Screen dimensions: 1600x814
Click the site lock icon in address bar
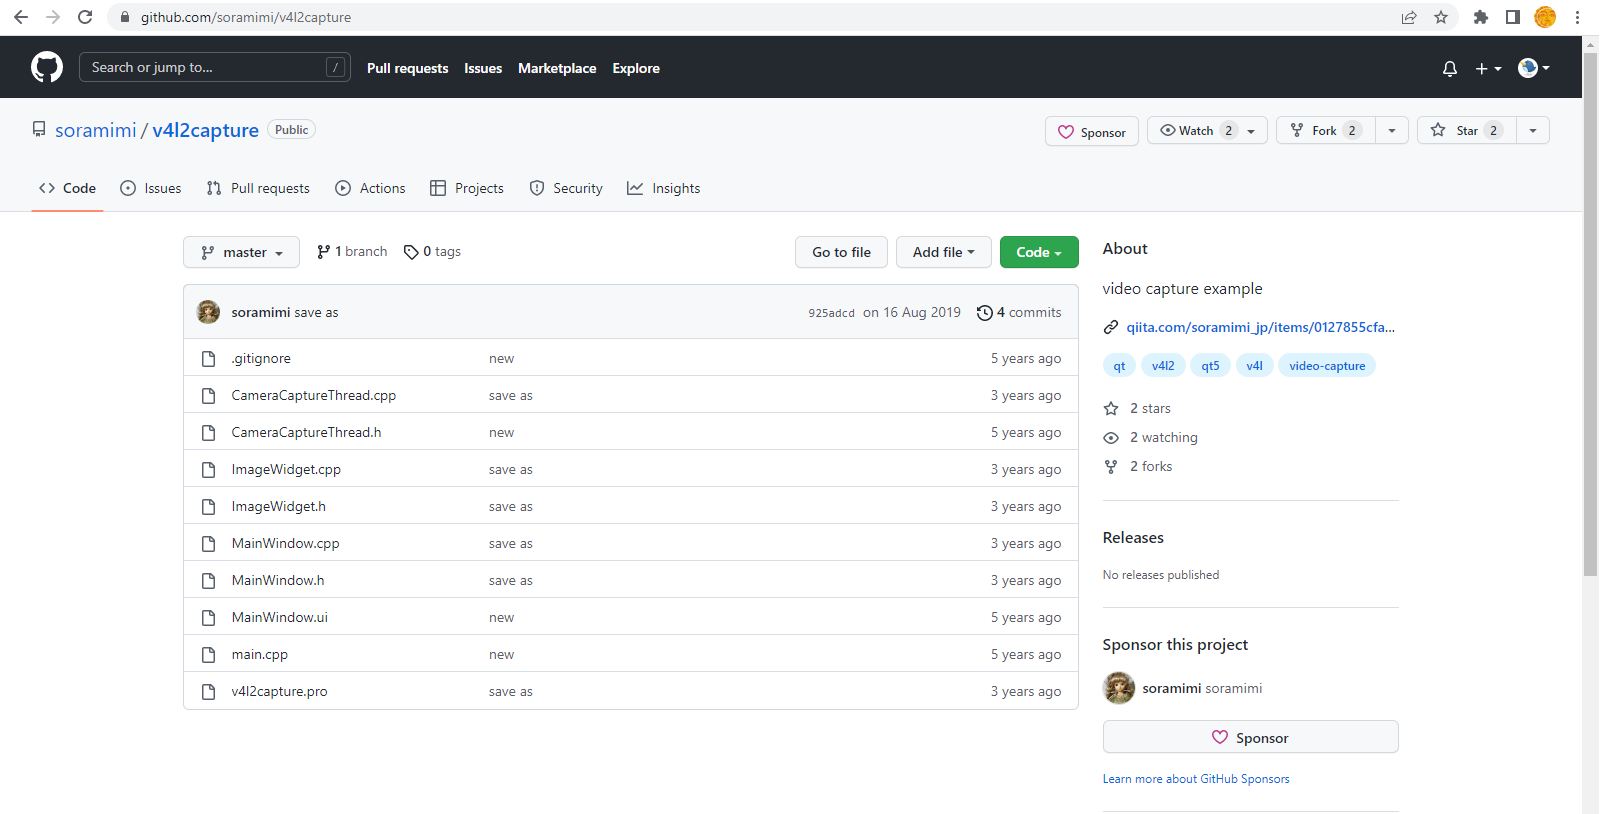coord(125,17)
